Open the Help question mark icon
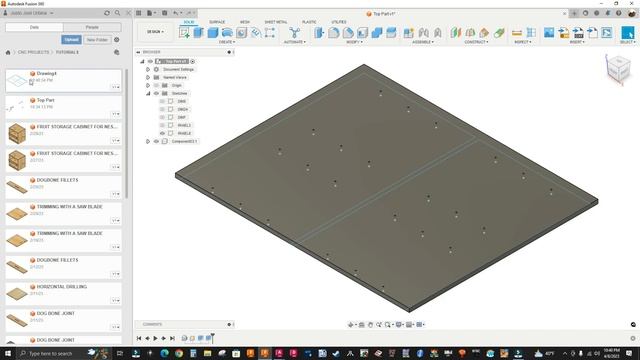The image size is (640, 360). tap(619, 13)
